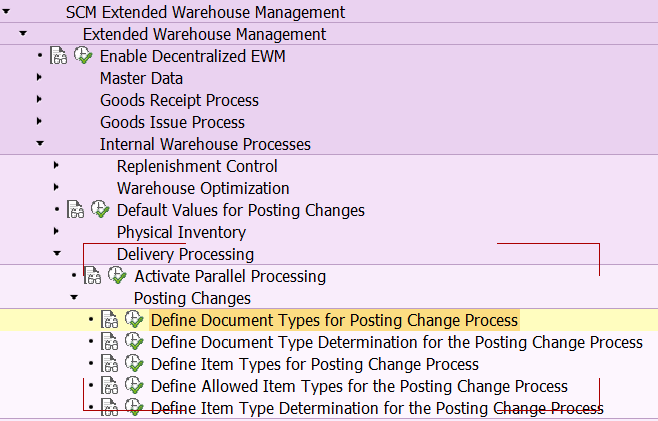Screen dimensions: 658x421
Task: Expand the Master Data node
Action: (39, 78)
